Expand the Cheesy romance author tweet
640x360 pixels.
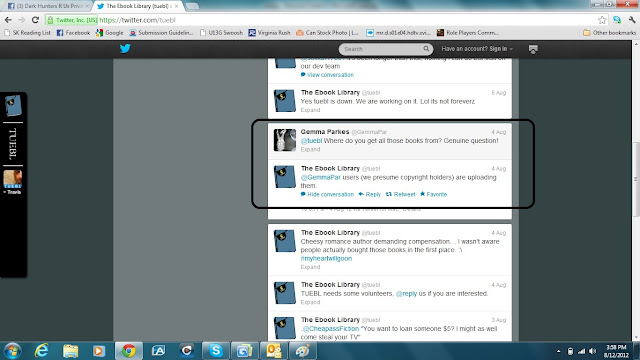pyautogui.click(x=310, y=267)
